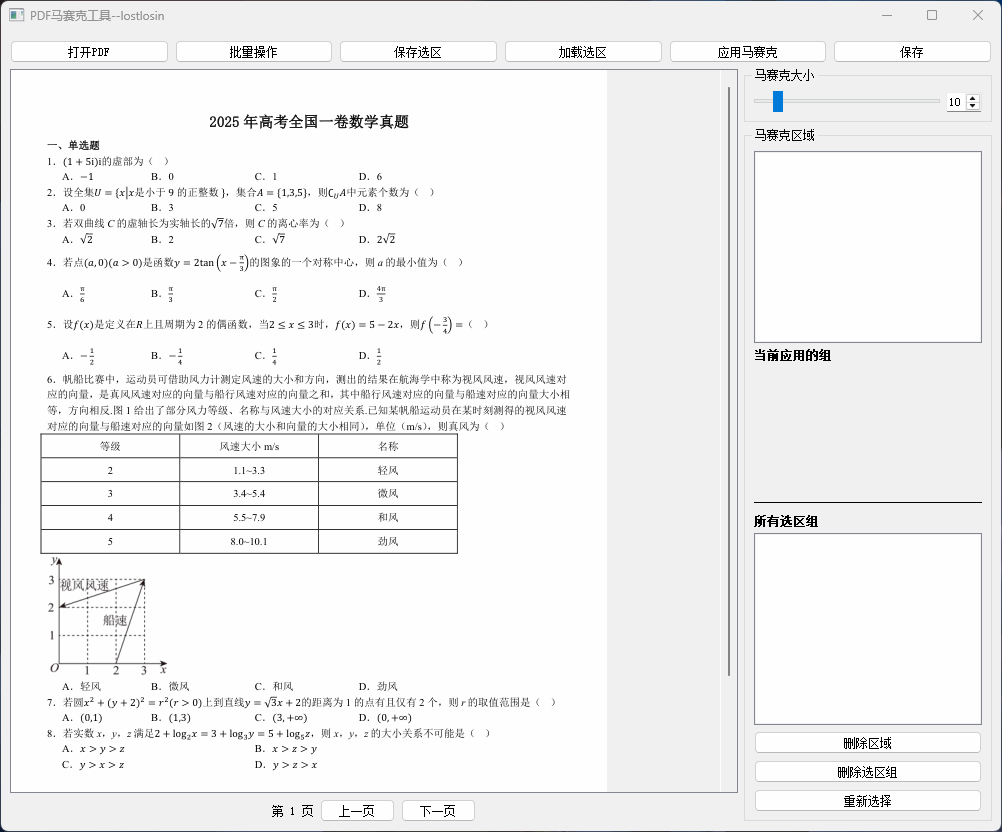Increase mosaic size with the up stepper arrow
This screenshot has height=832, width=1002.
974,96
